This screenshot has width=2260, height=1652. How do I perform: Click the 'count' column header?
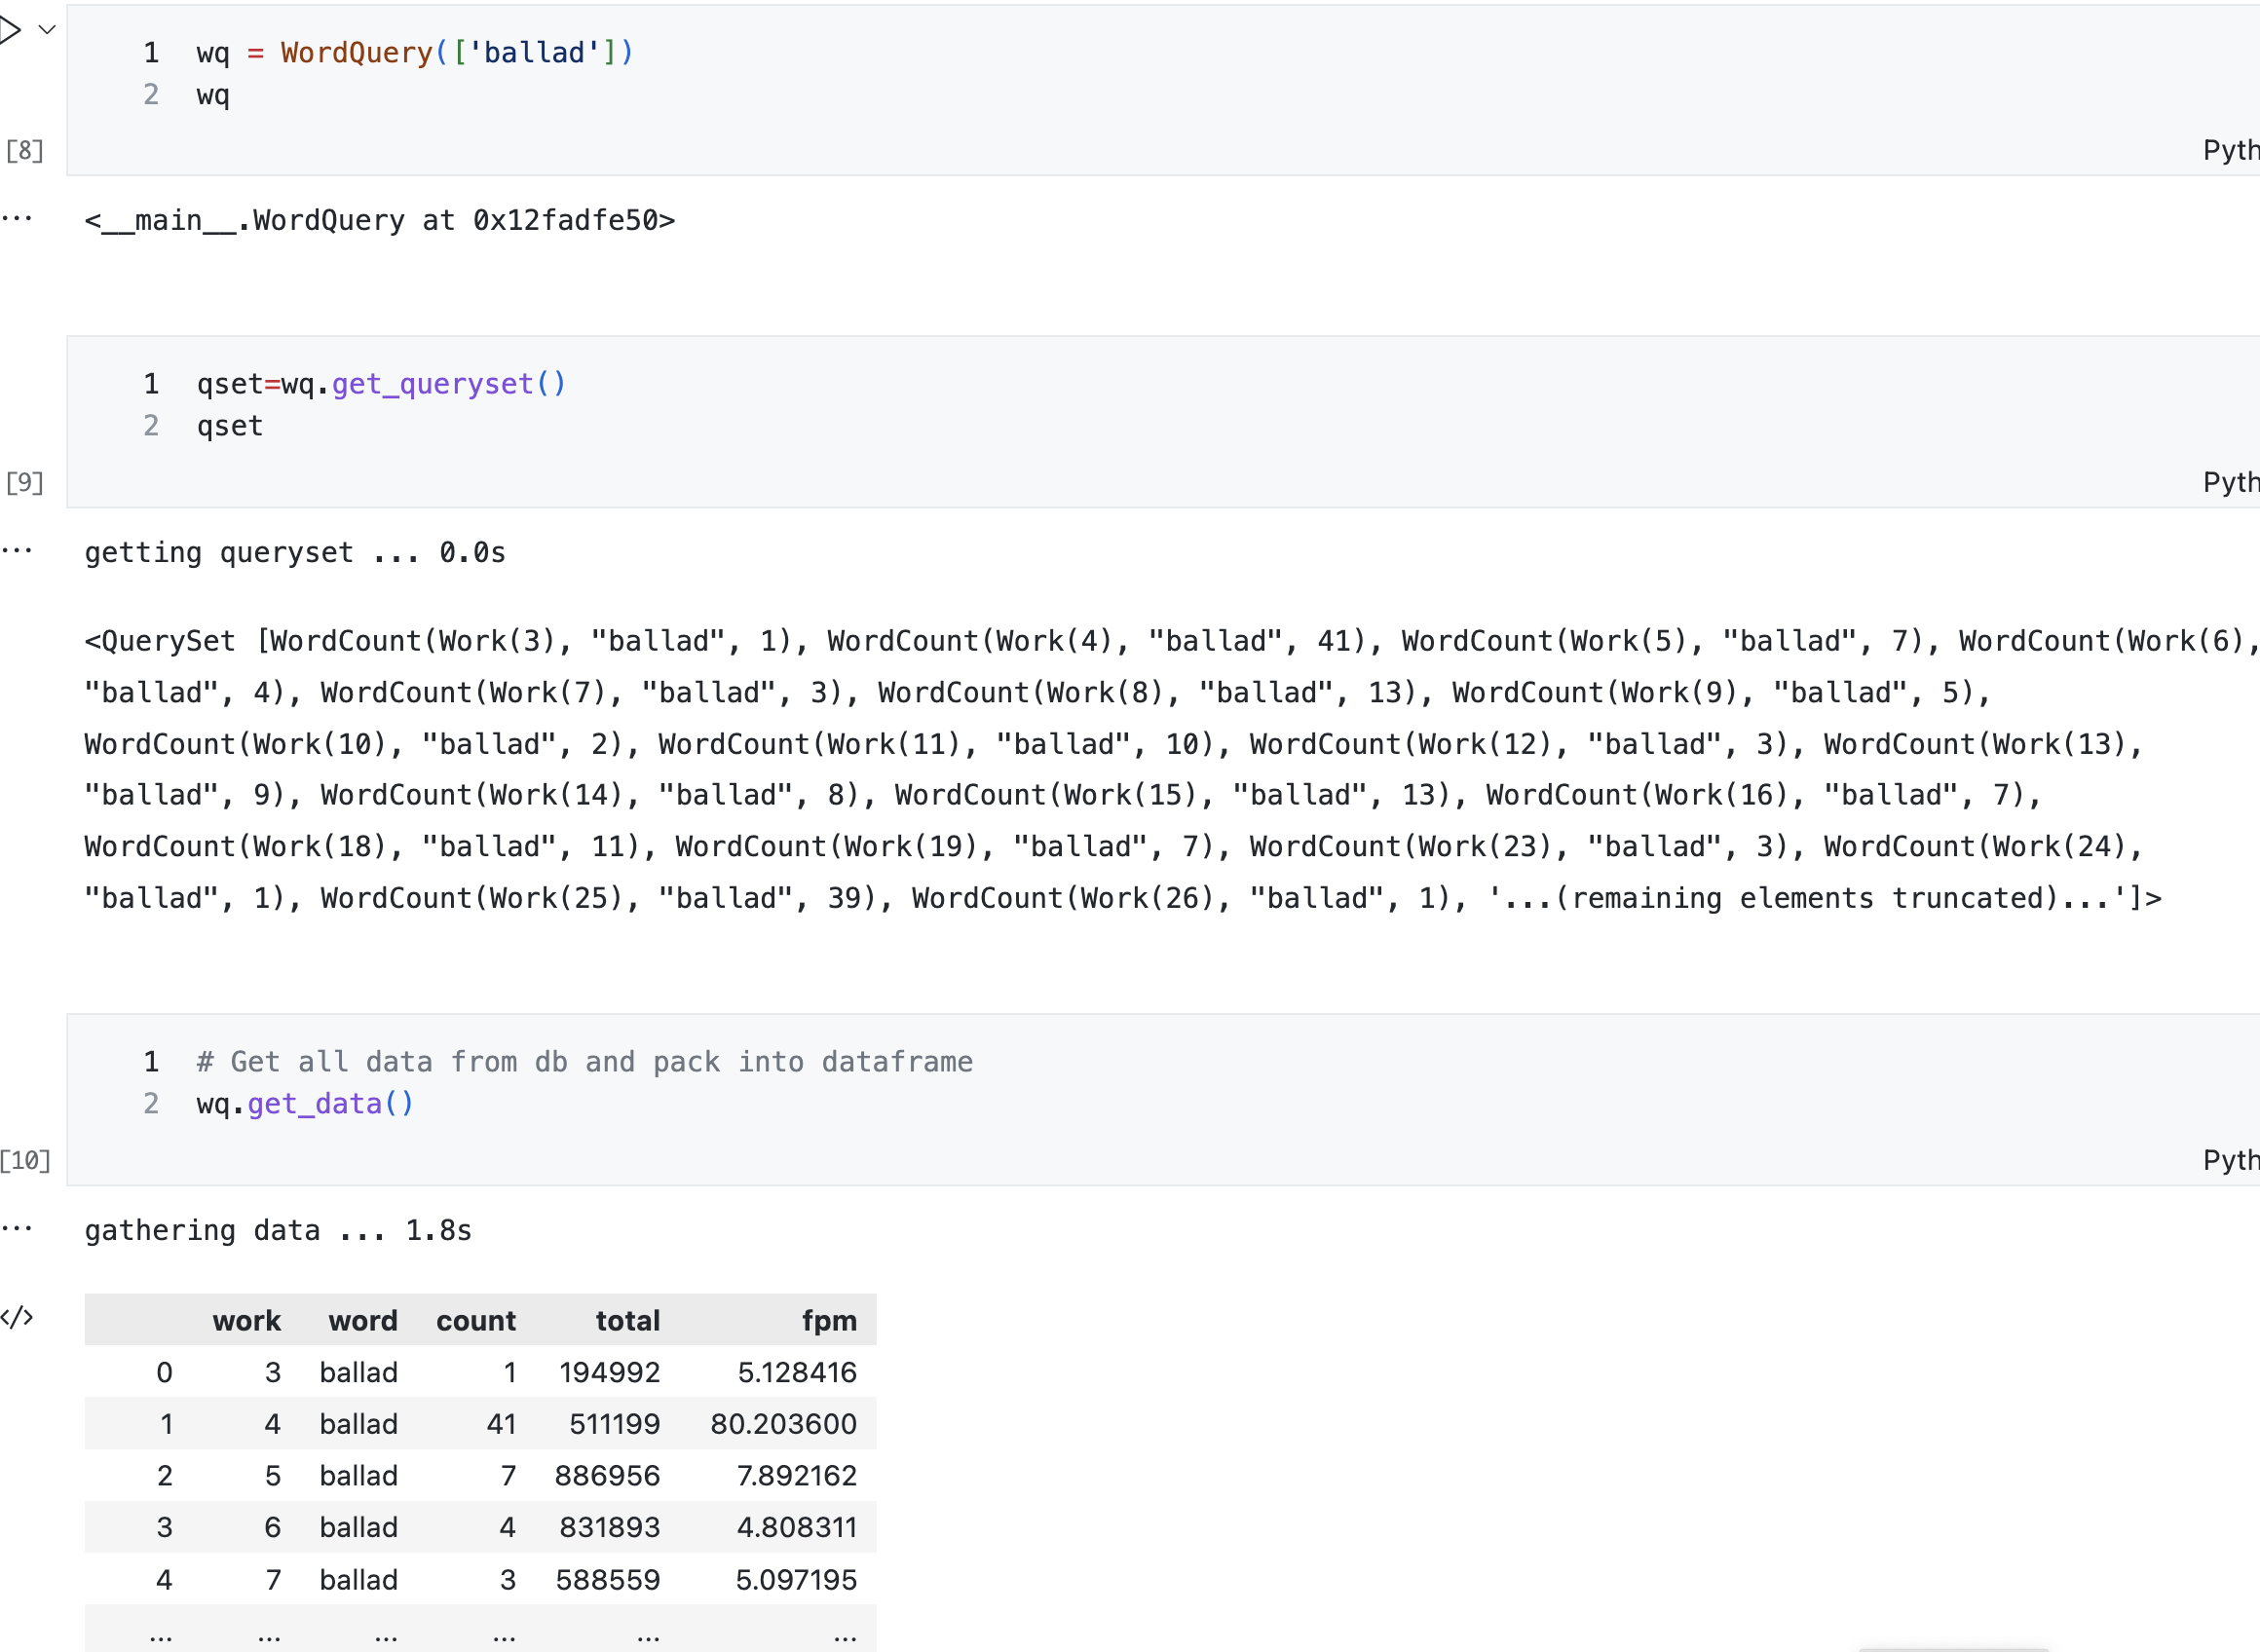coord(476,1320)
